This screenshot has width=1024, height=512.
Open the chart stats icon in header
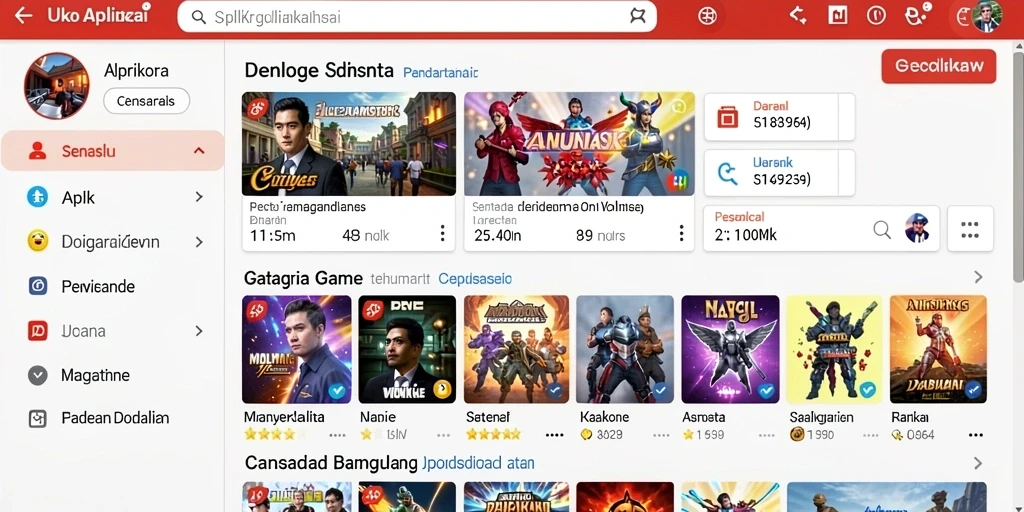tap(837, 15)
